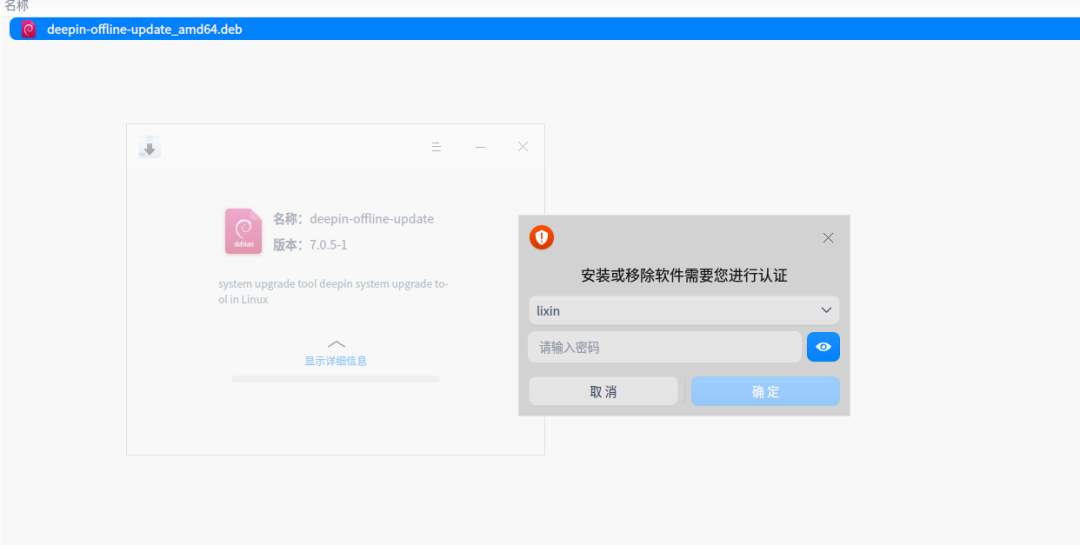
Task: Click the debian icon beside the file name
Action: [x=28, y=29]
